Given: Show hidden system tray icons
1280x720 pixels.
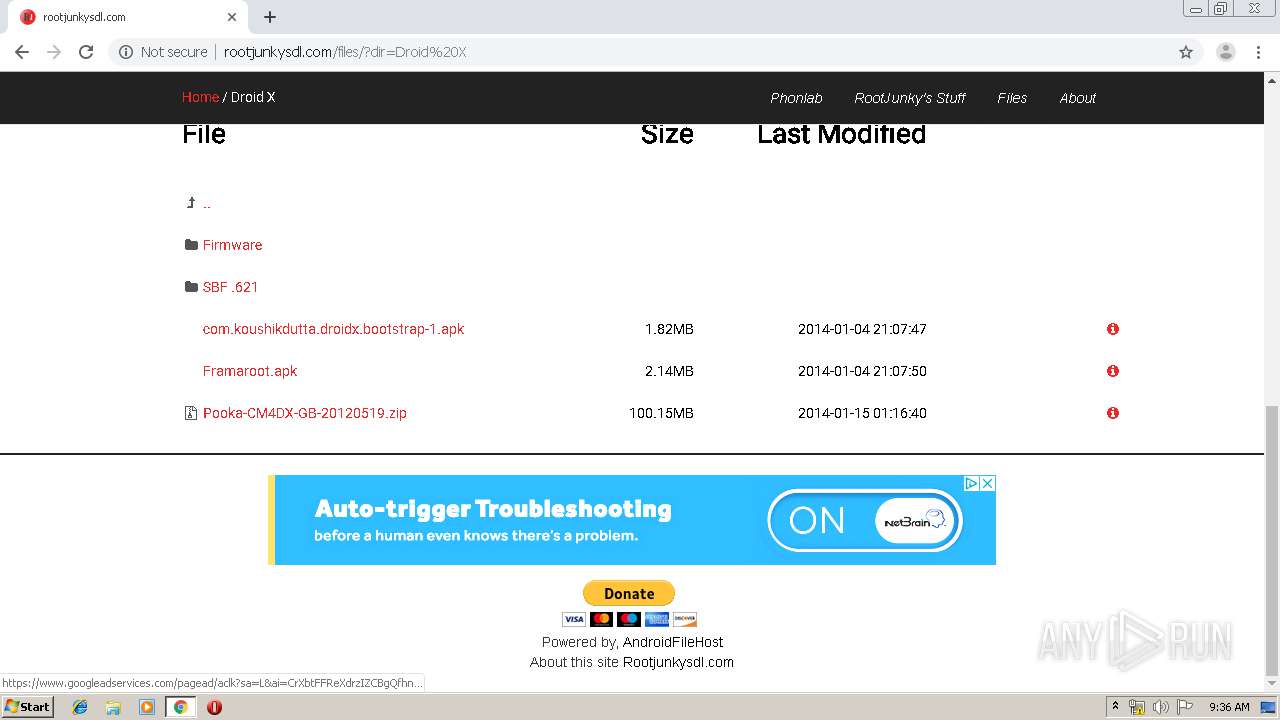Looking at the screenshot, I should (1115, 707).
